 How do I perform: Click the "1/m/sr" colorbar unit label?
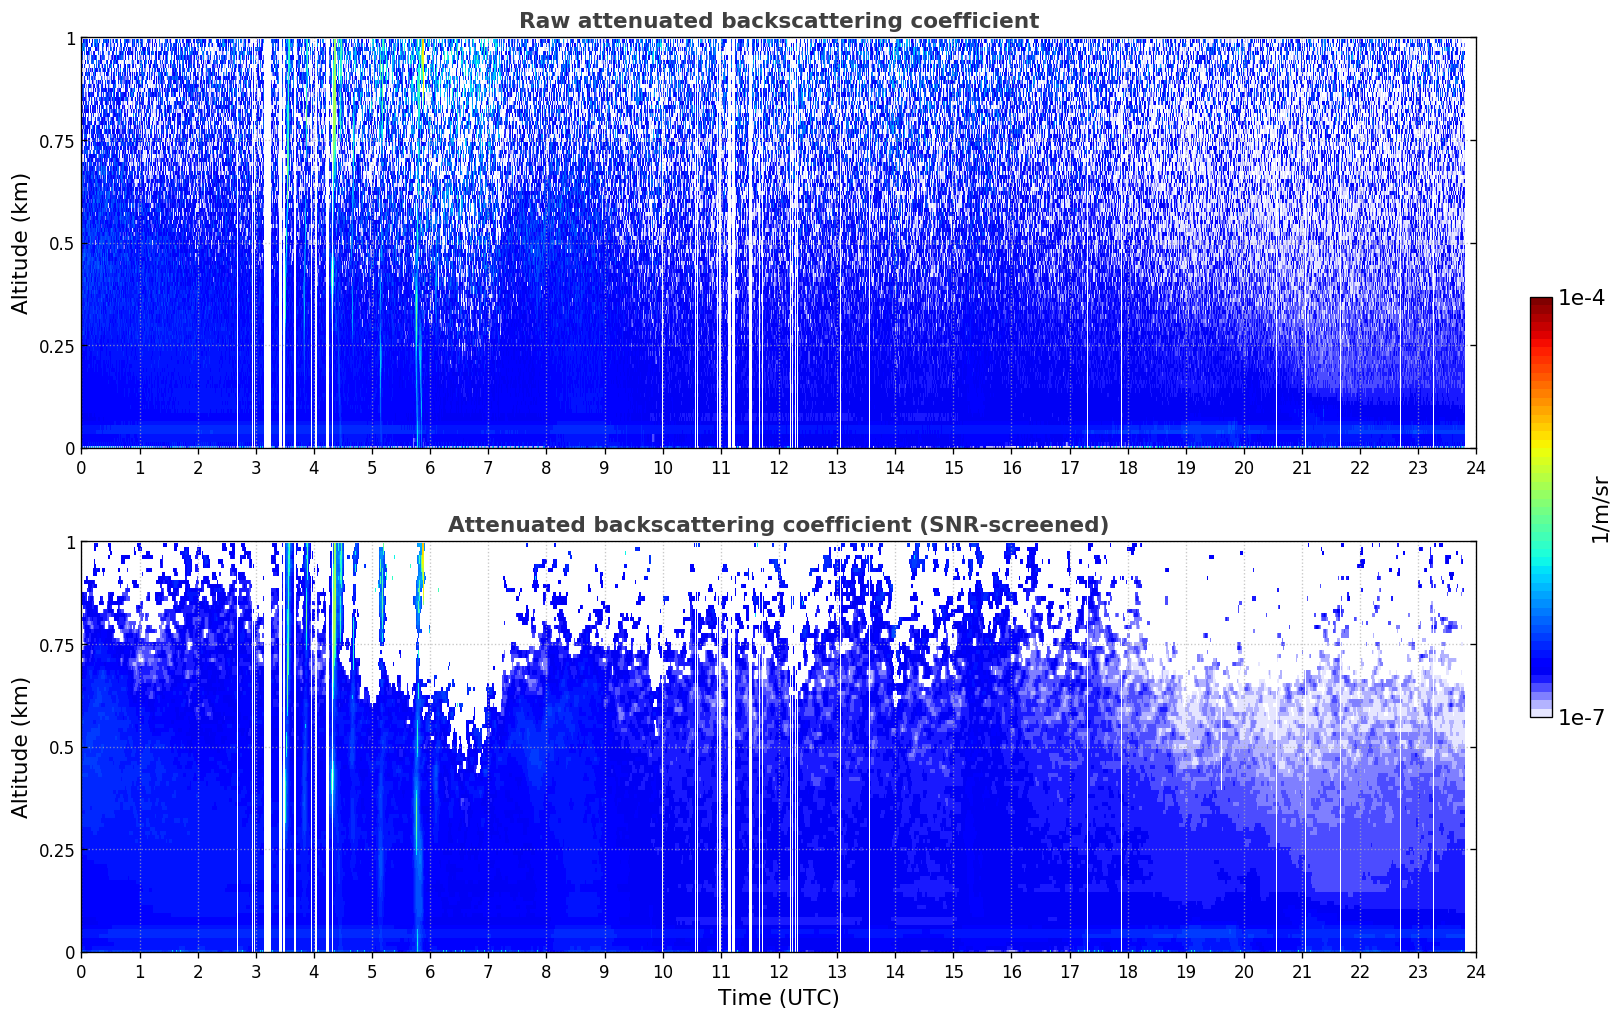1600,508
